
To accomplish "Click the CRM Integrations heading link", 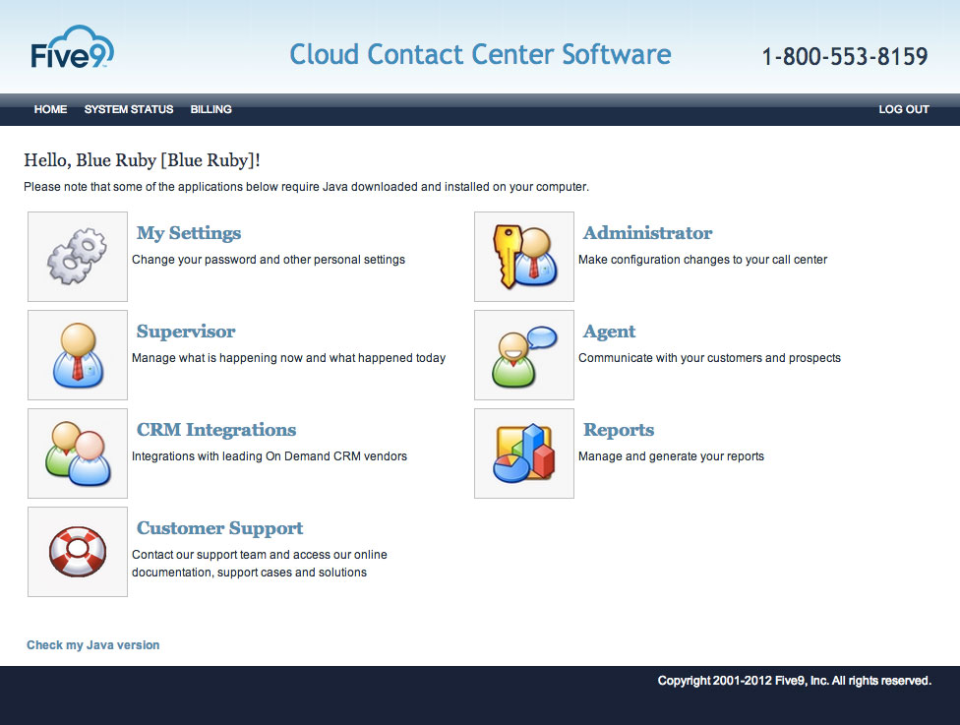I will (216, 430).
